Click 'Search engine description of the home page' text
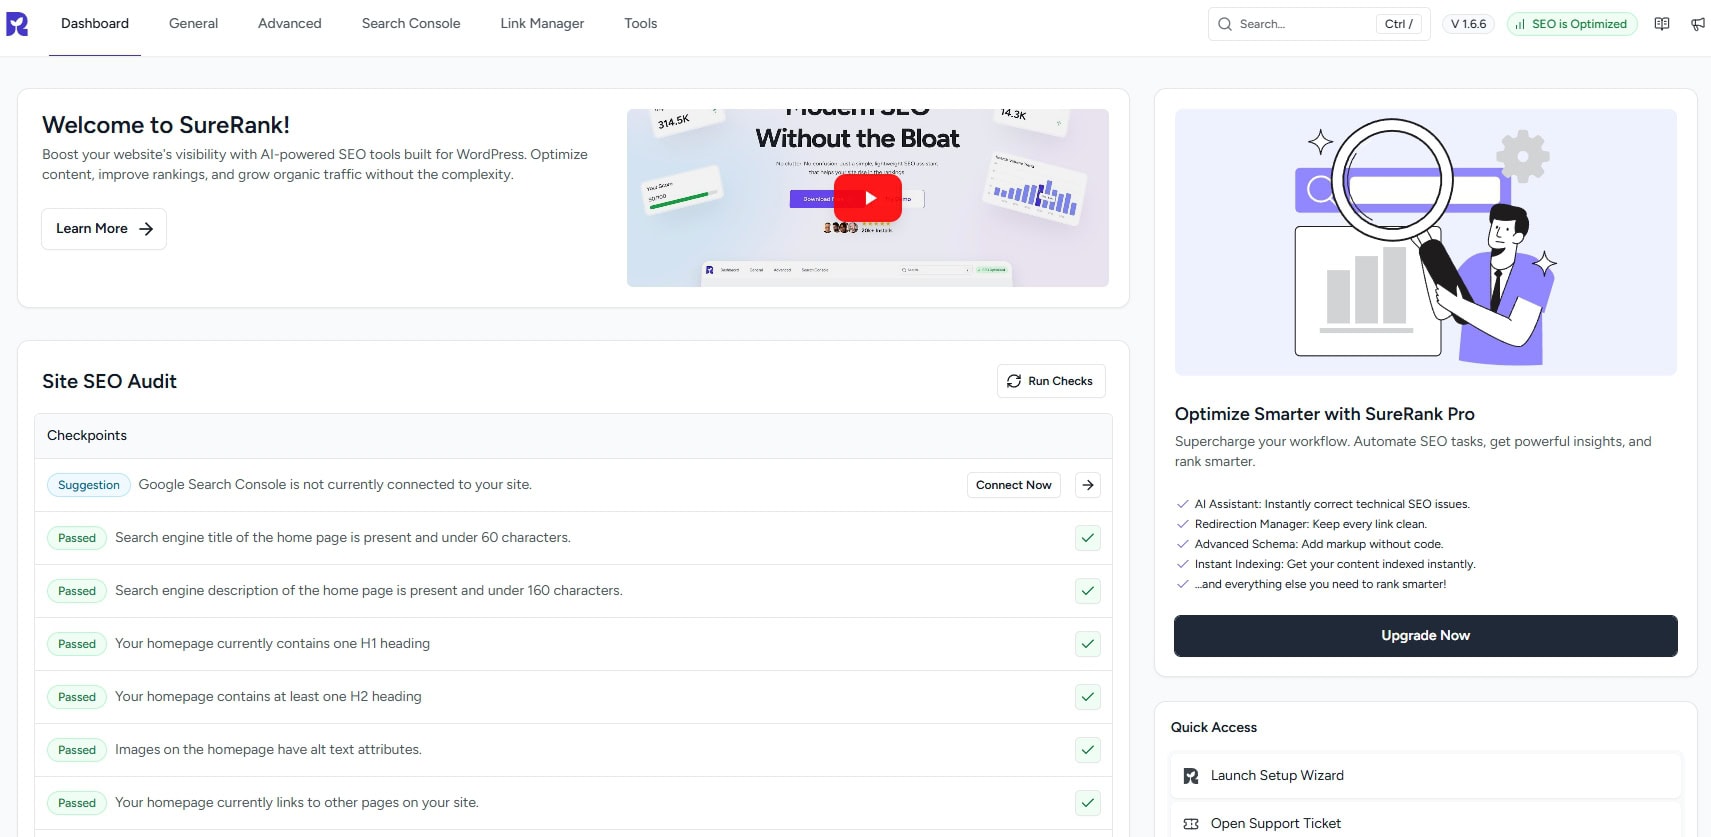 [369, 591]
